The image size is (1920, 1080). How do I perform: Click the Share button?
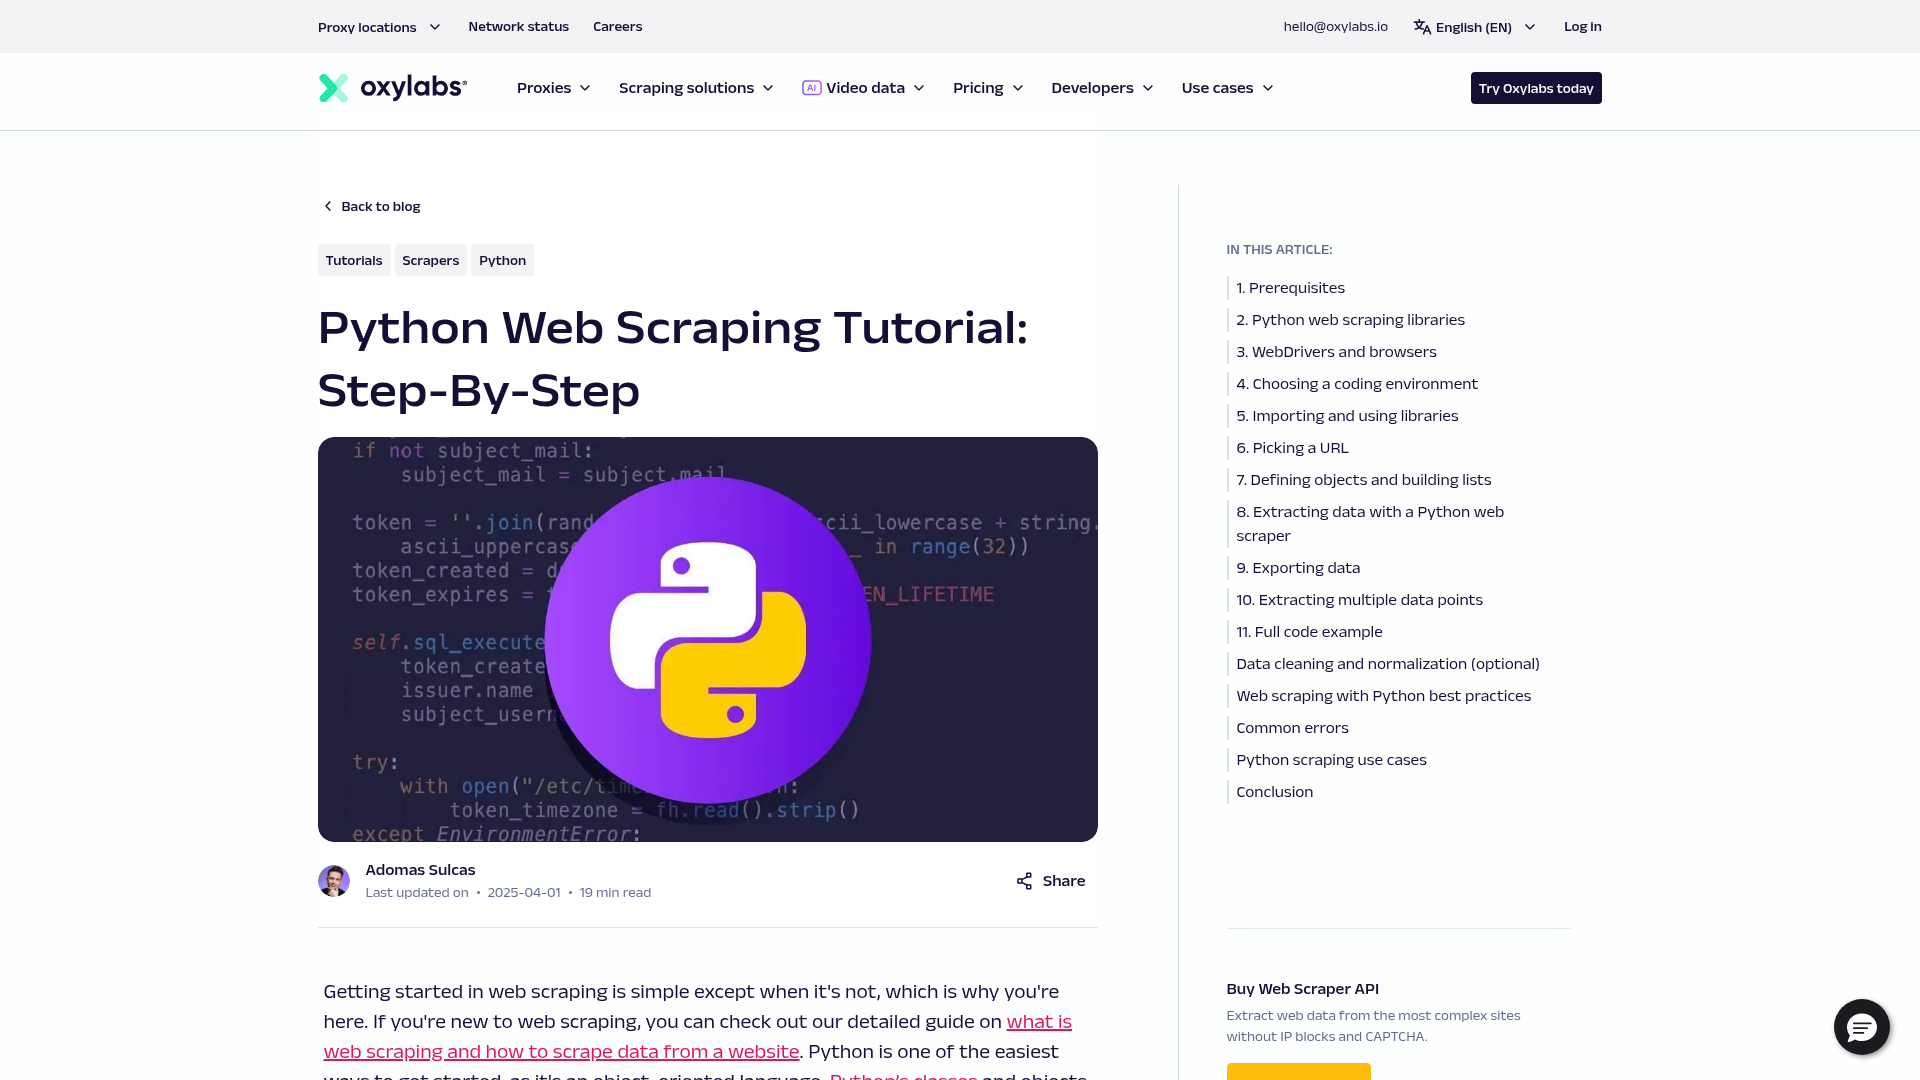(x=1051, y=881)
